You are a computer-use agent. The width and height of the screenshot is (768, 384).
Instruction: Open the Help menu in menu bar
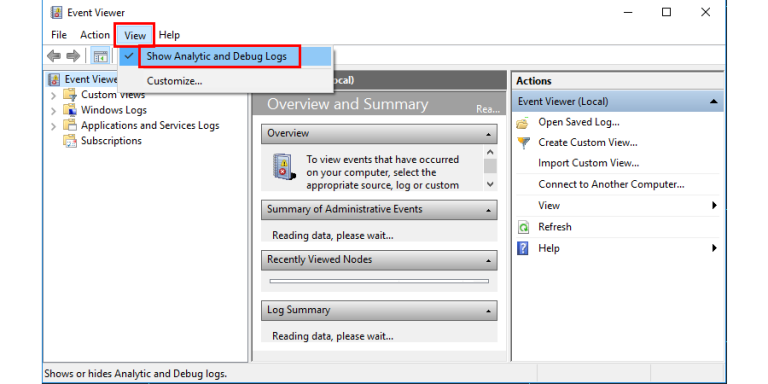click(x=169, y=35)
